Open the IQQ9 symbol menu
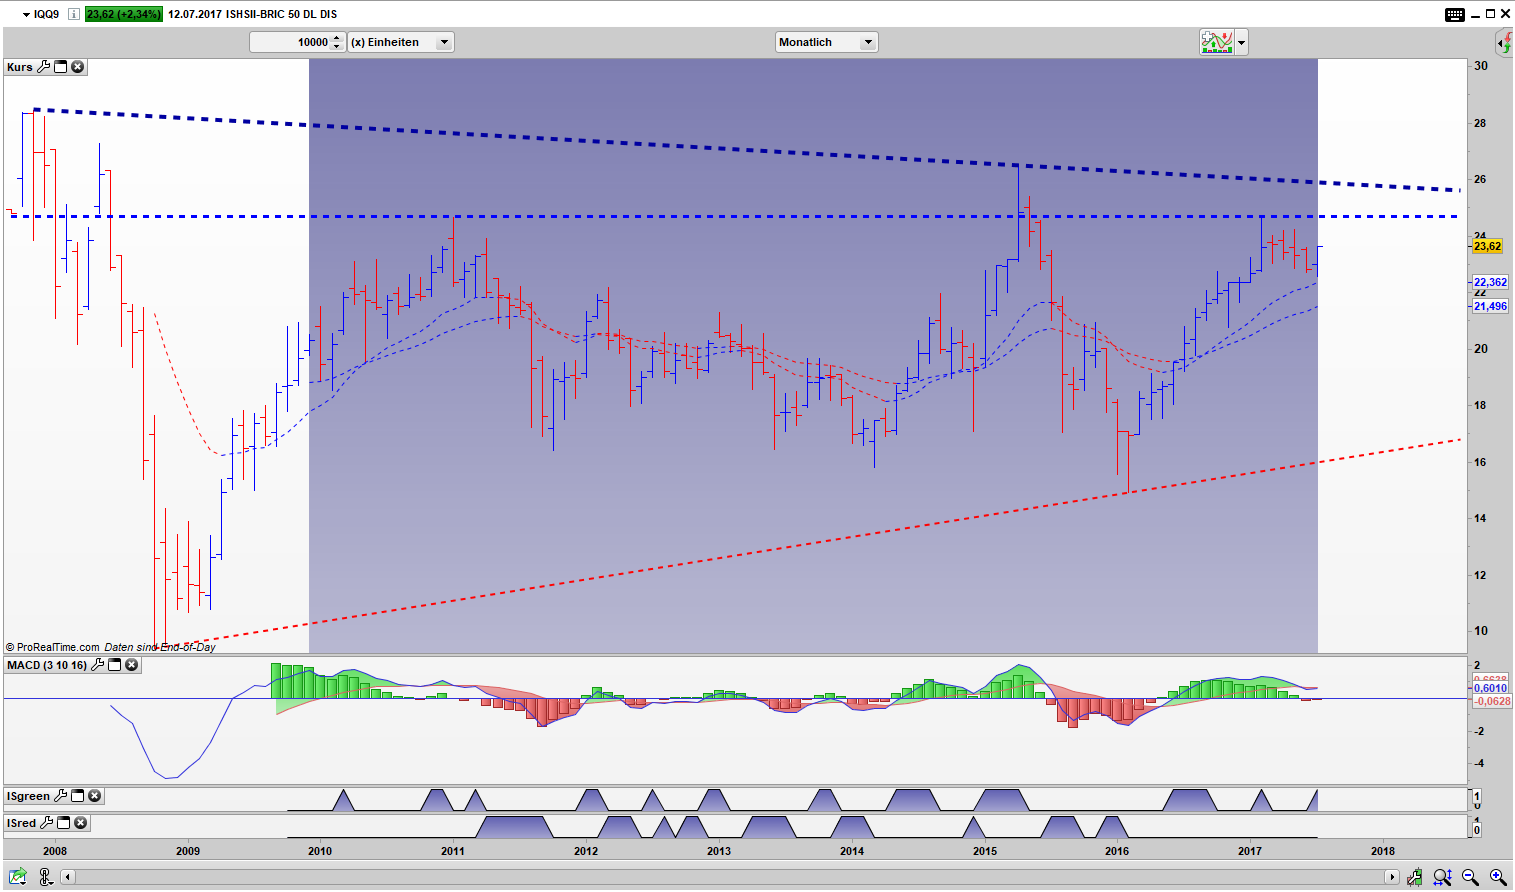 click(x=27, y=14)
